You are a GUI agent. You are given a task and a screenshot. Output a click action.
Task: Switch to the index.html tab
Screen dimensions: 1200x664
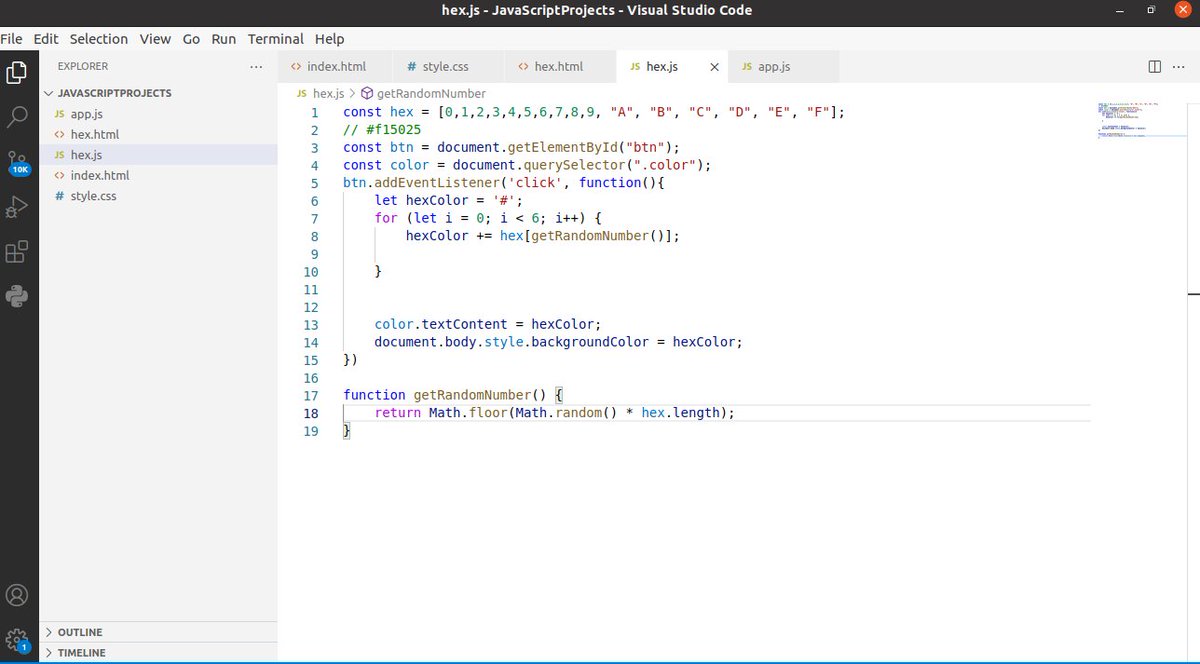tap(336, 67)
